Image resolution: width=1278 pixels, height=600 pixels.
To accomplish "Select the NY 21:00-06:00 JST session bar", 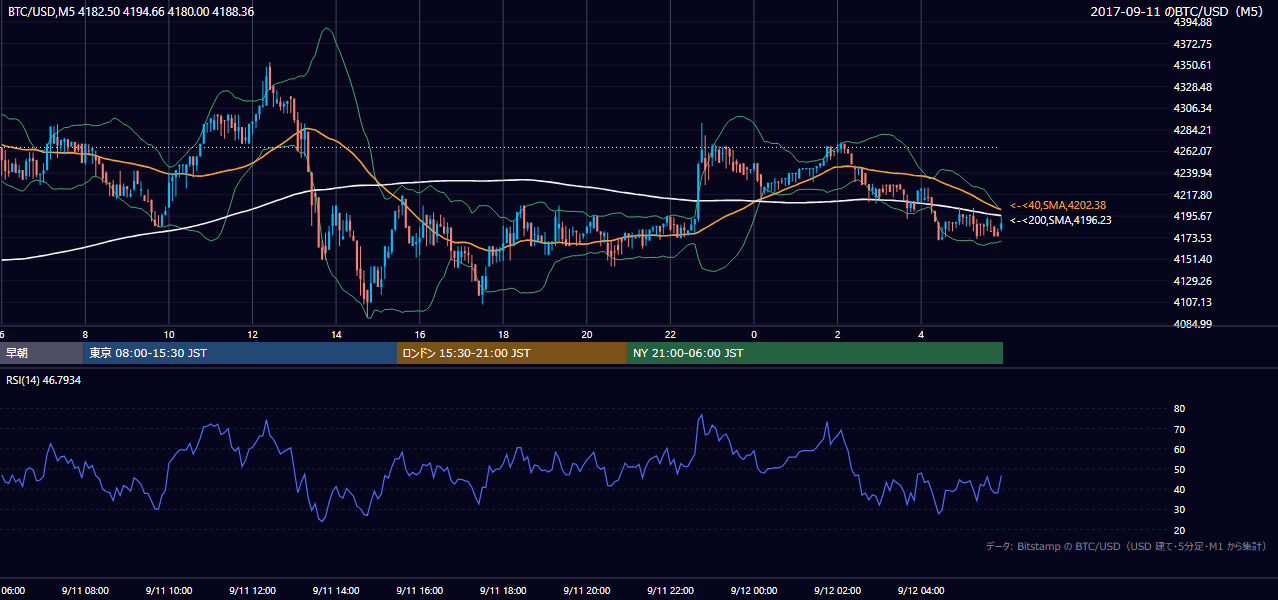I will click(815, 353).
